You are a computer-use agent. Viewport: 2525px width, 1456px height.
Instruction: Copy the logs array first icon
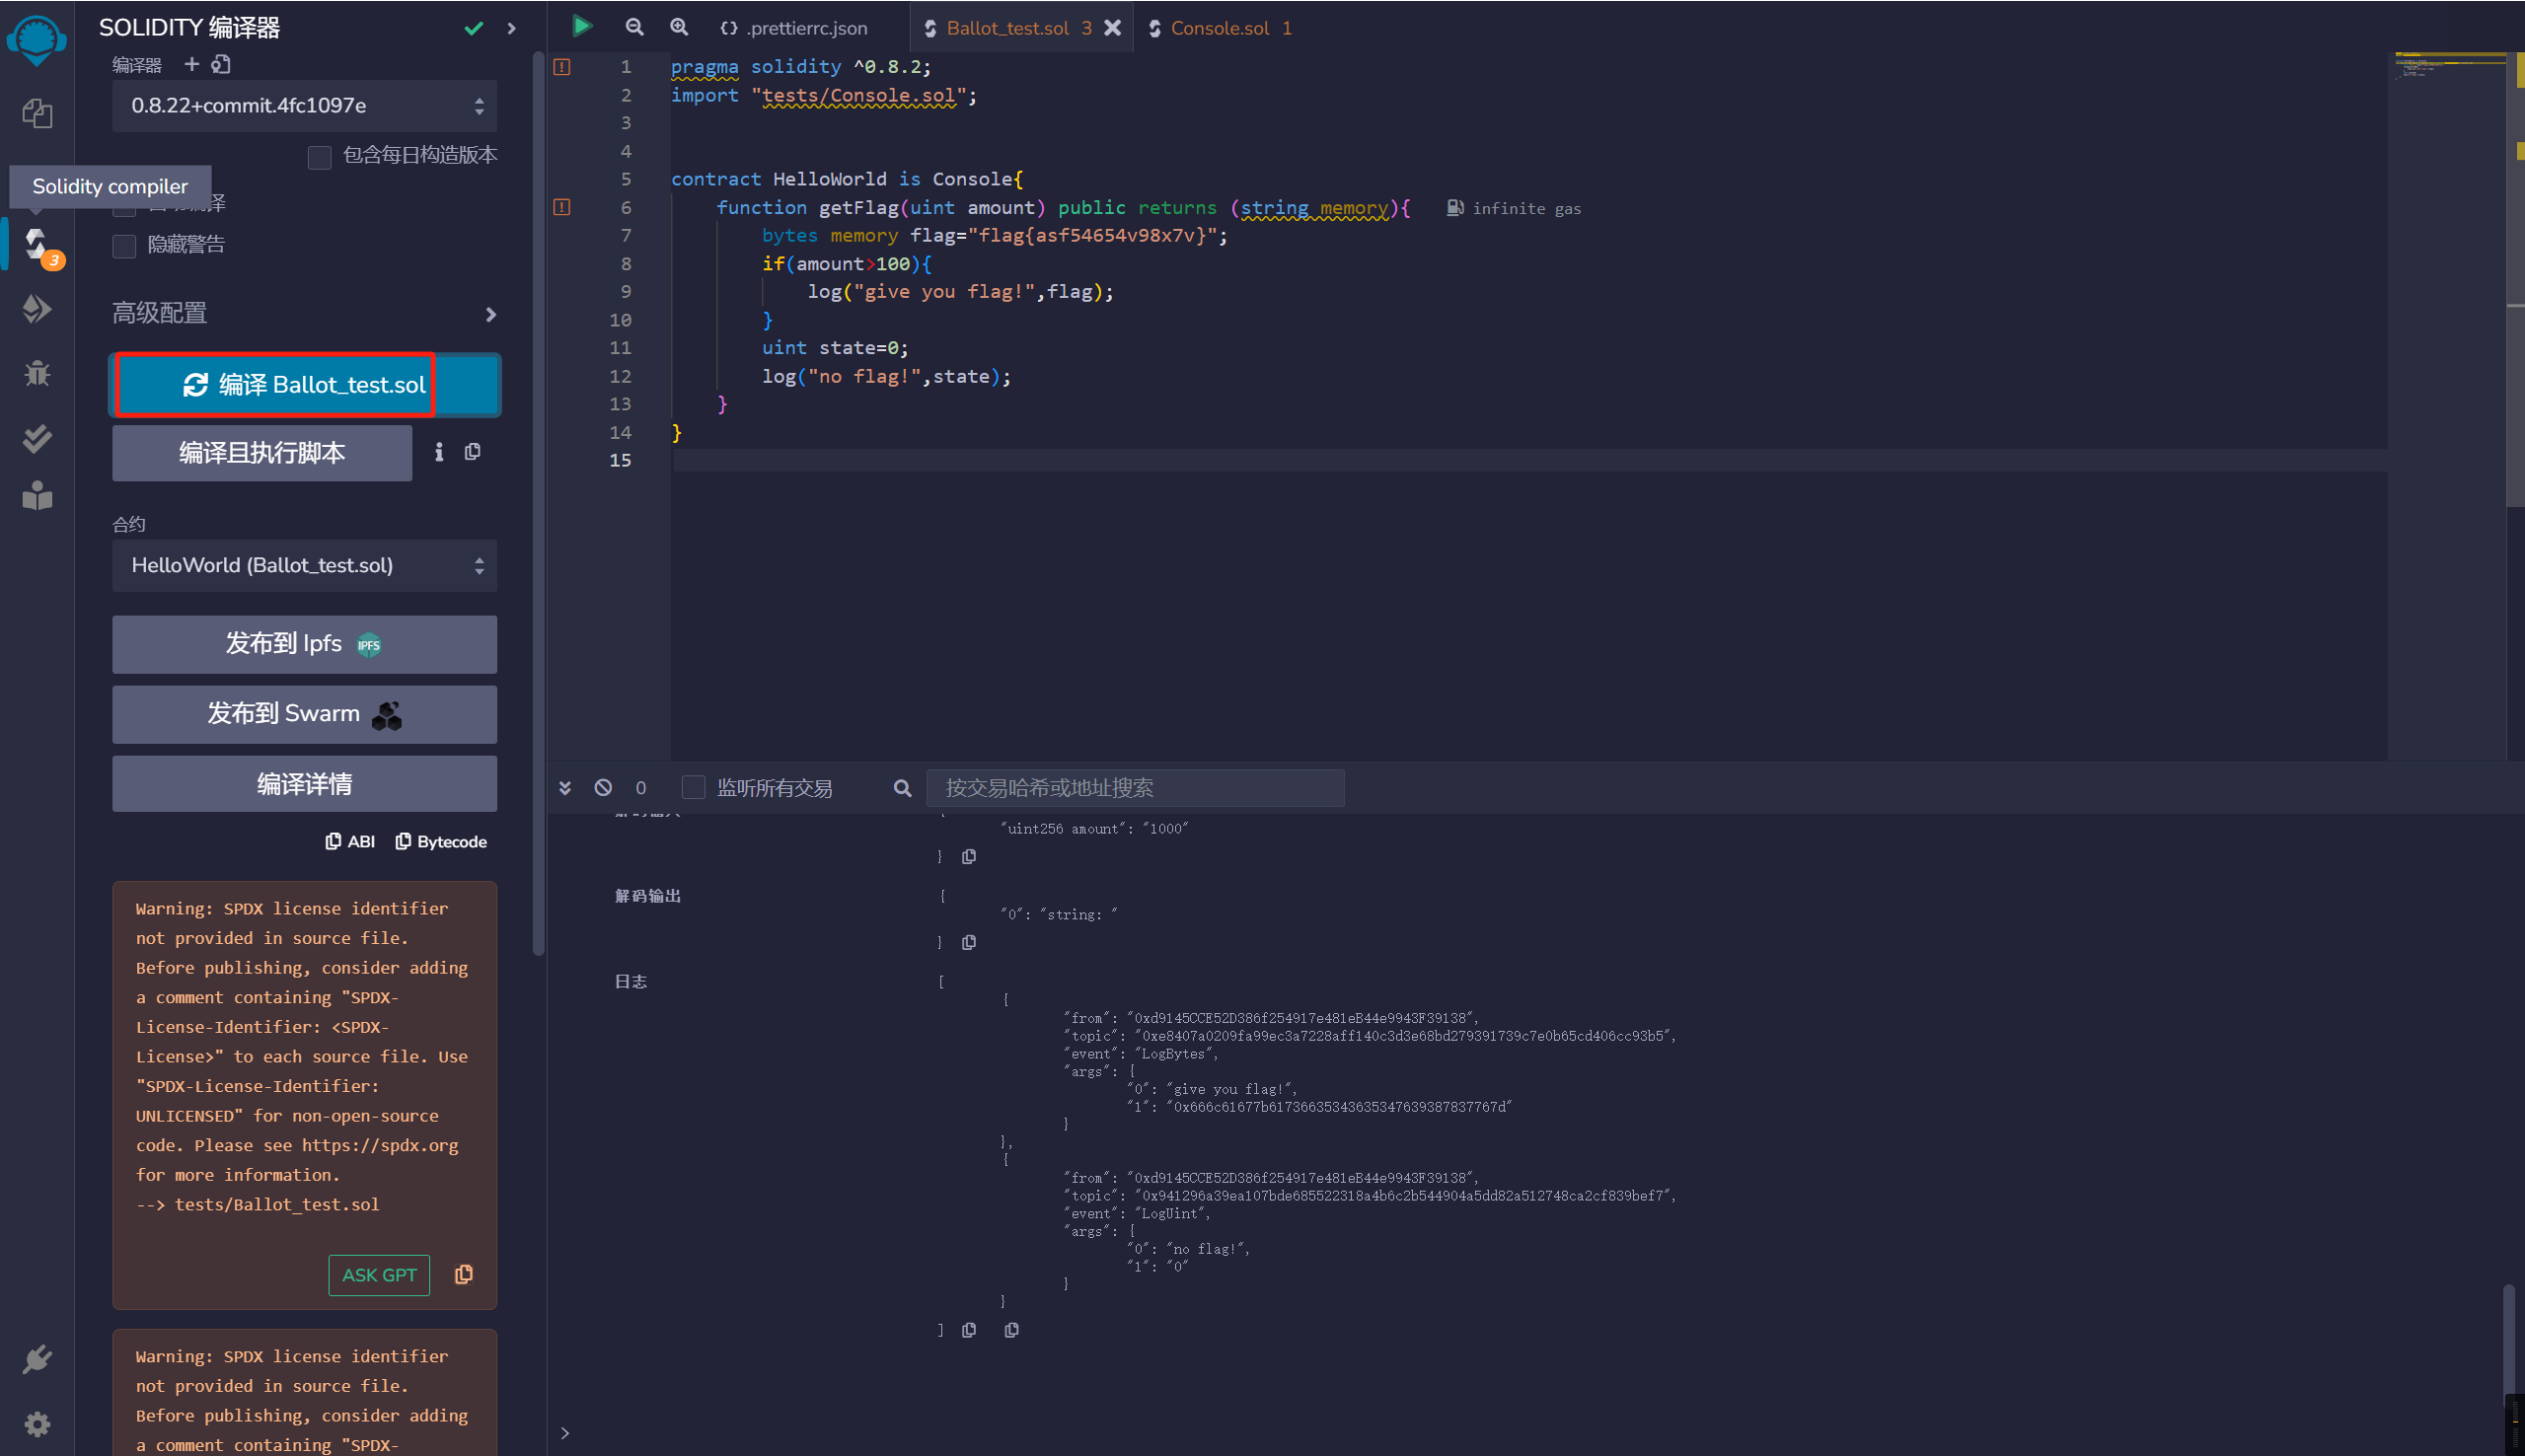tap(969, 1330)
